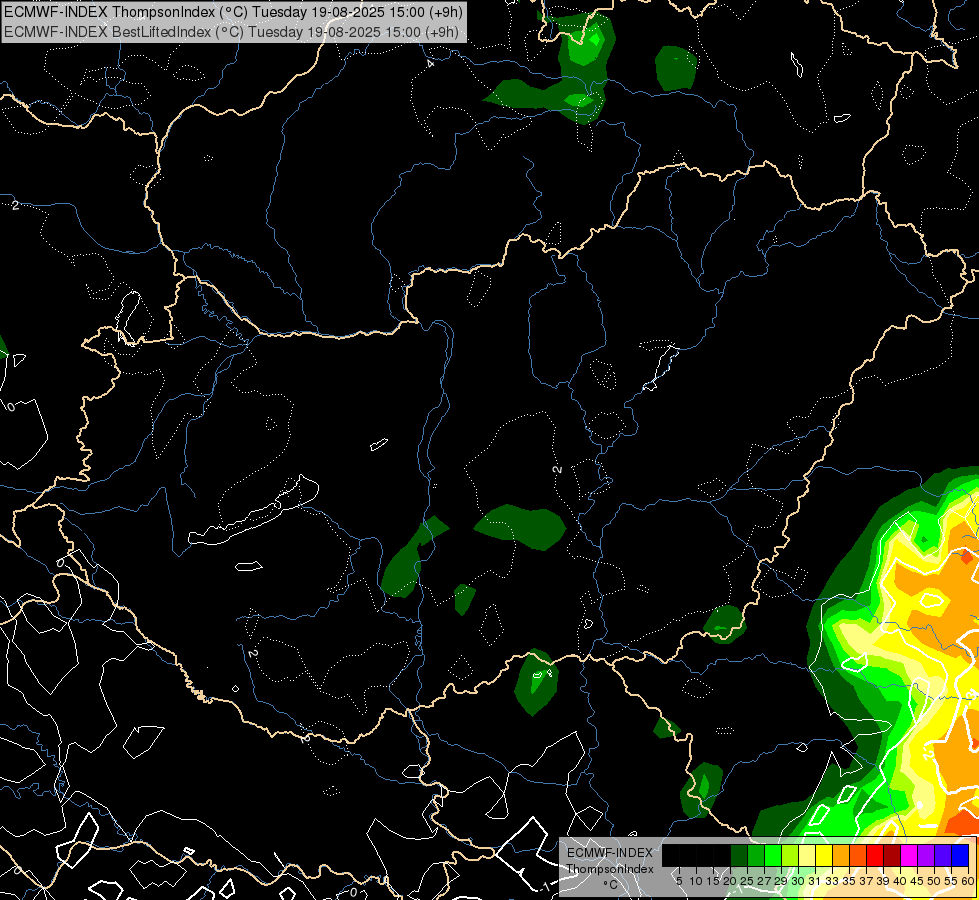979x900 pixels.
Task: Click the red 37-39 legend swatch
Action: pyautogui.click(x=875, y=855)
